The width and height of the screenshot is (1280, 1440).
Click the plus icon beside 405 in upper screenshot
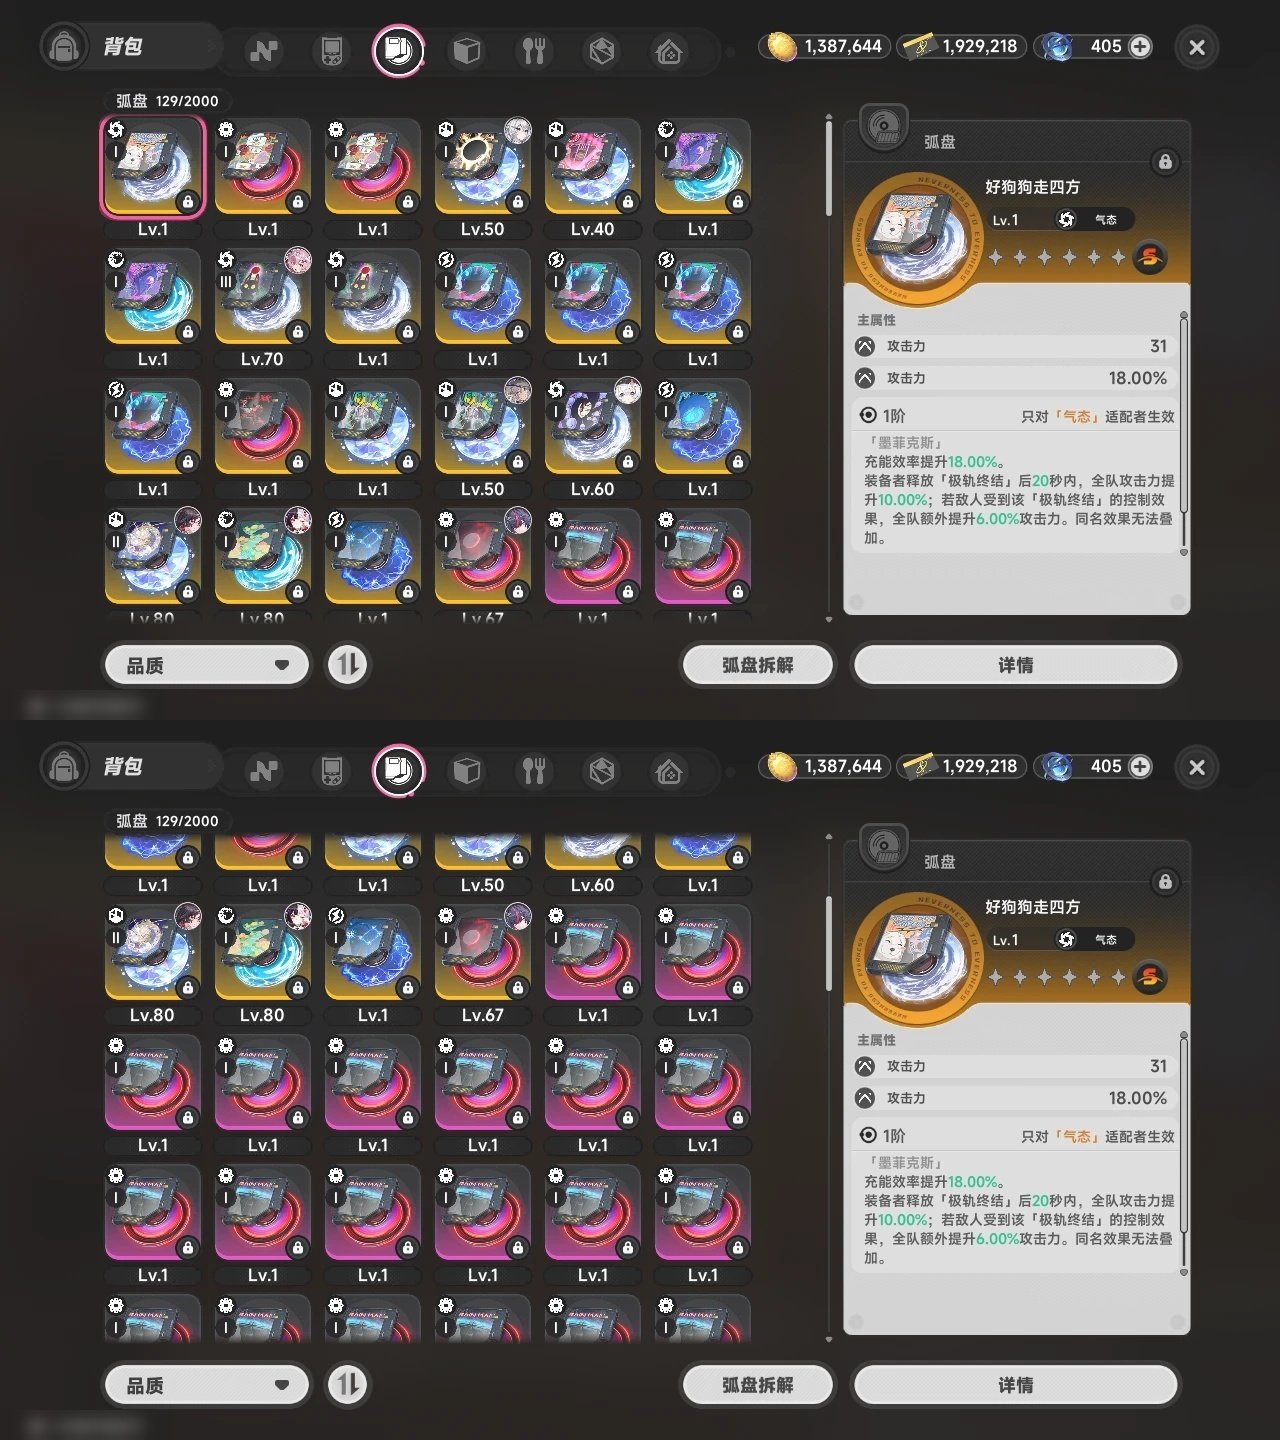(x=1140, y=46)
